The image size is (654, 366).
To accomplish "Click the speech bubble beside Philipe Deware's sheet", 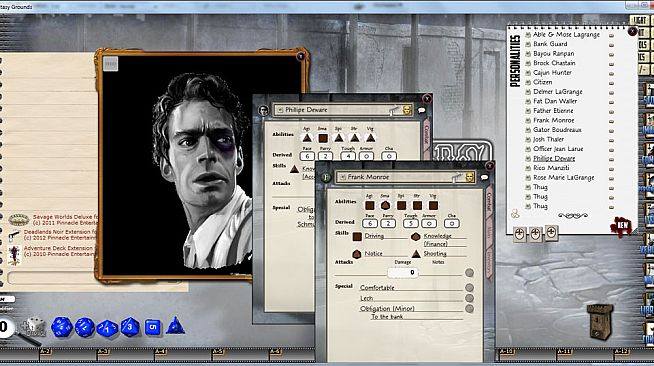I will tap(422, 110).
